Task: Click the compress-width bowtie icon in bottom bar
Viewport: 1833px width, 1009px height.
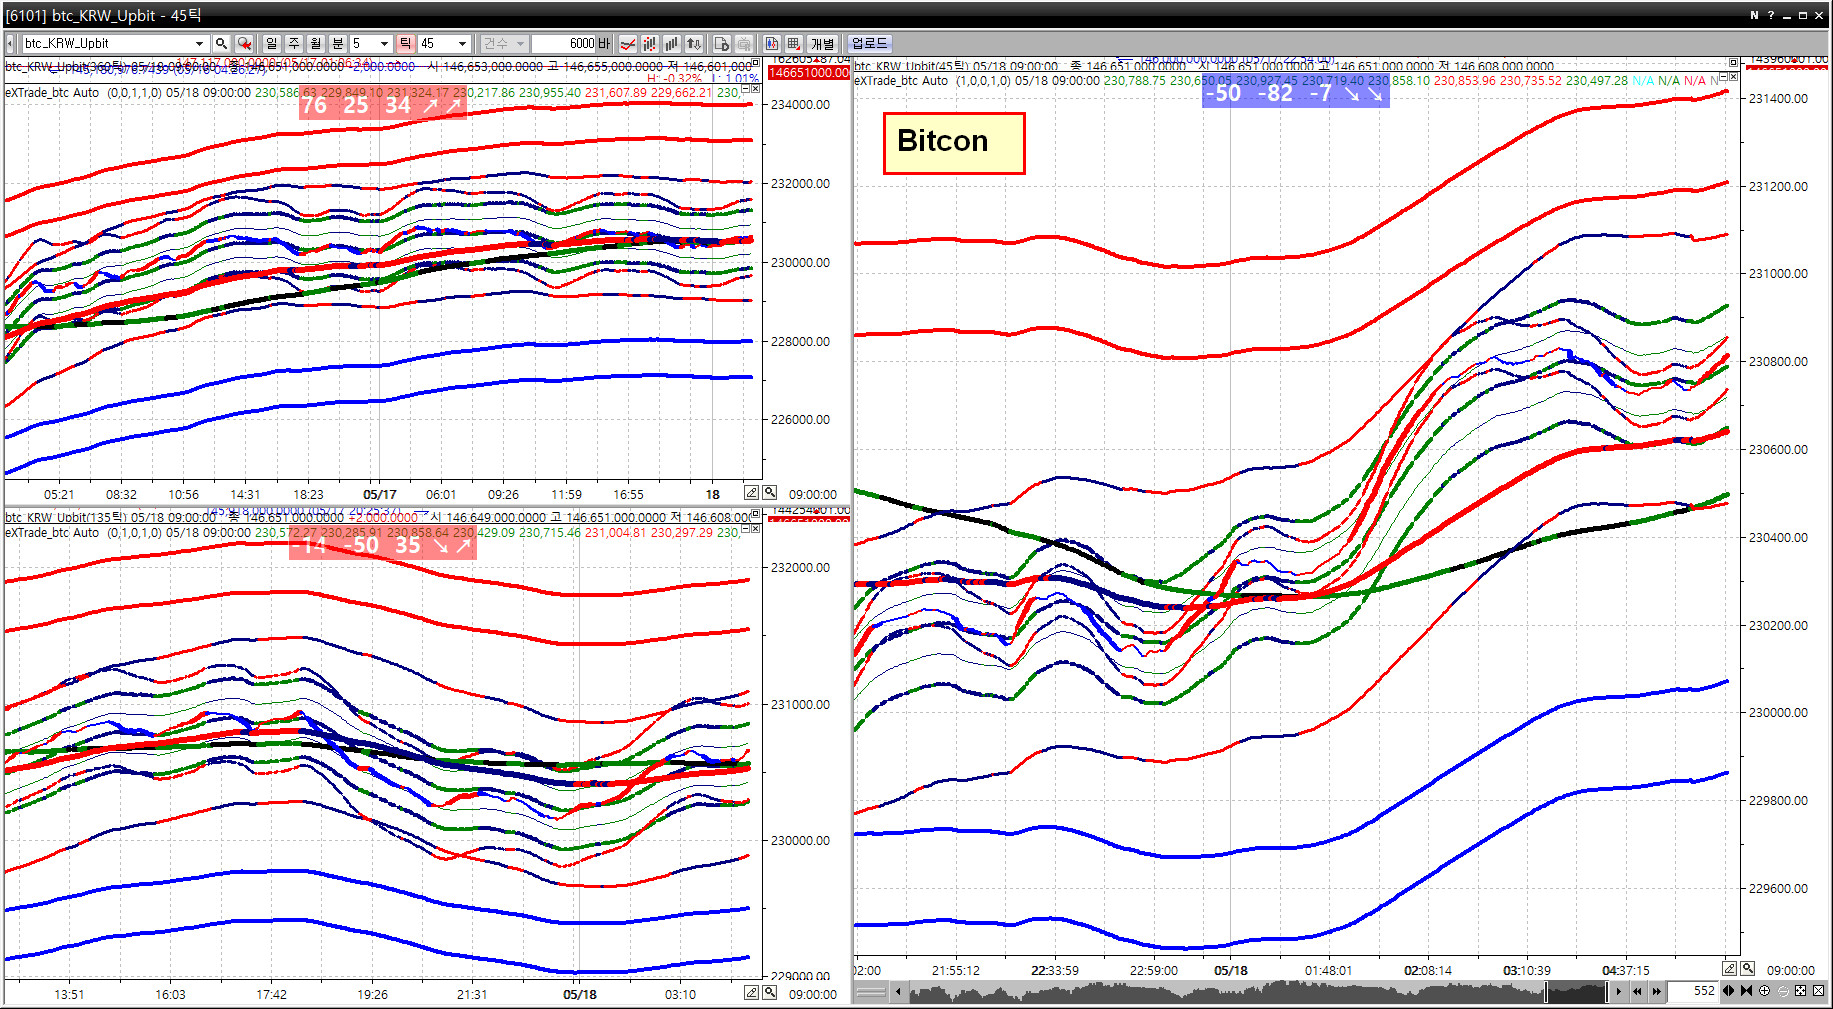Action: coord(1746,991)
